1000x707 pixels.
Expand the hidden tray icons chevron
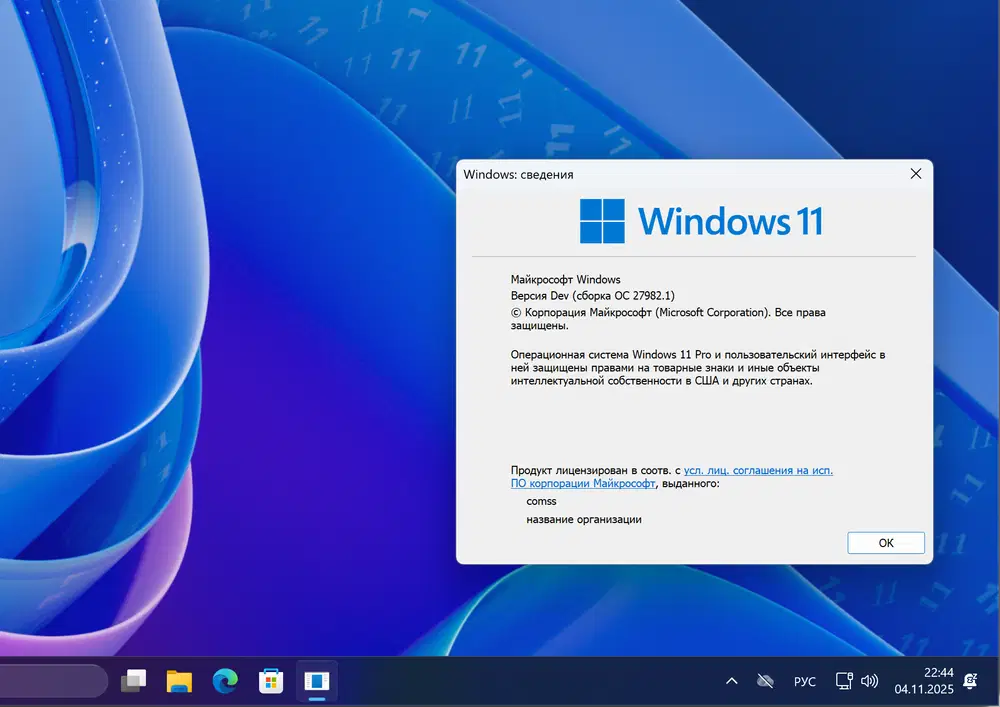tap(731, 681)
